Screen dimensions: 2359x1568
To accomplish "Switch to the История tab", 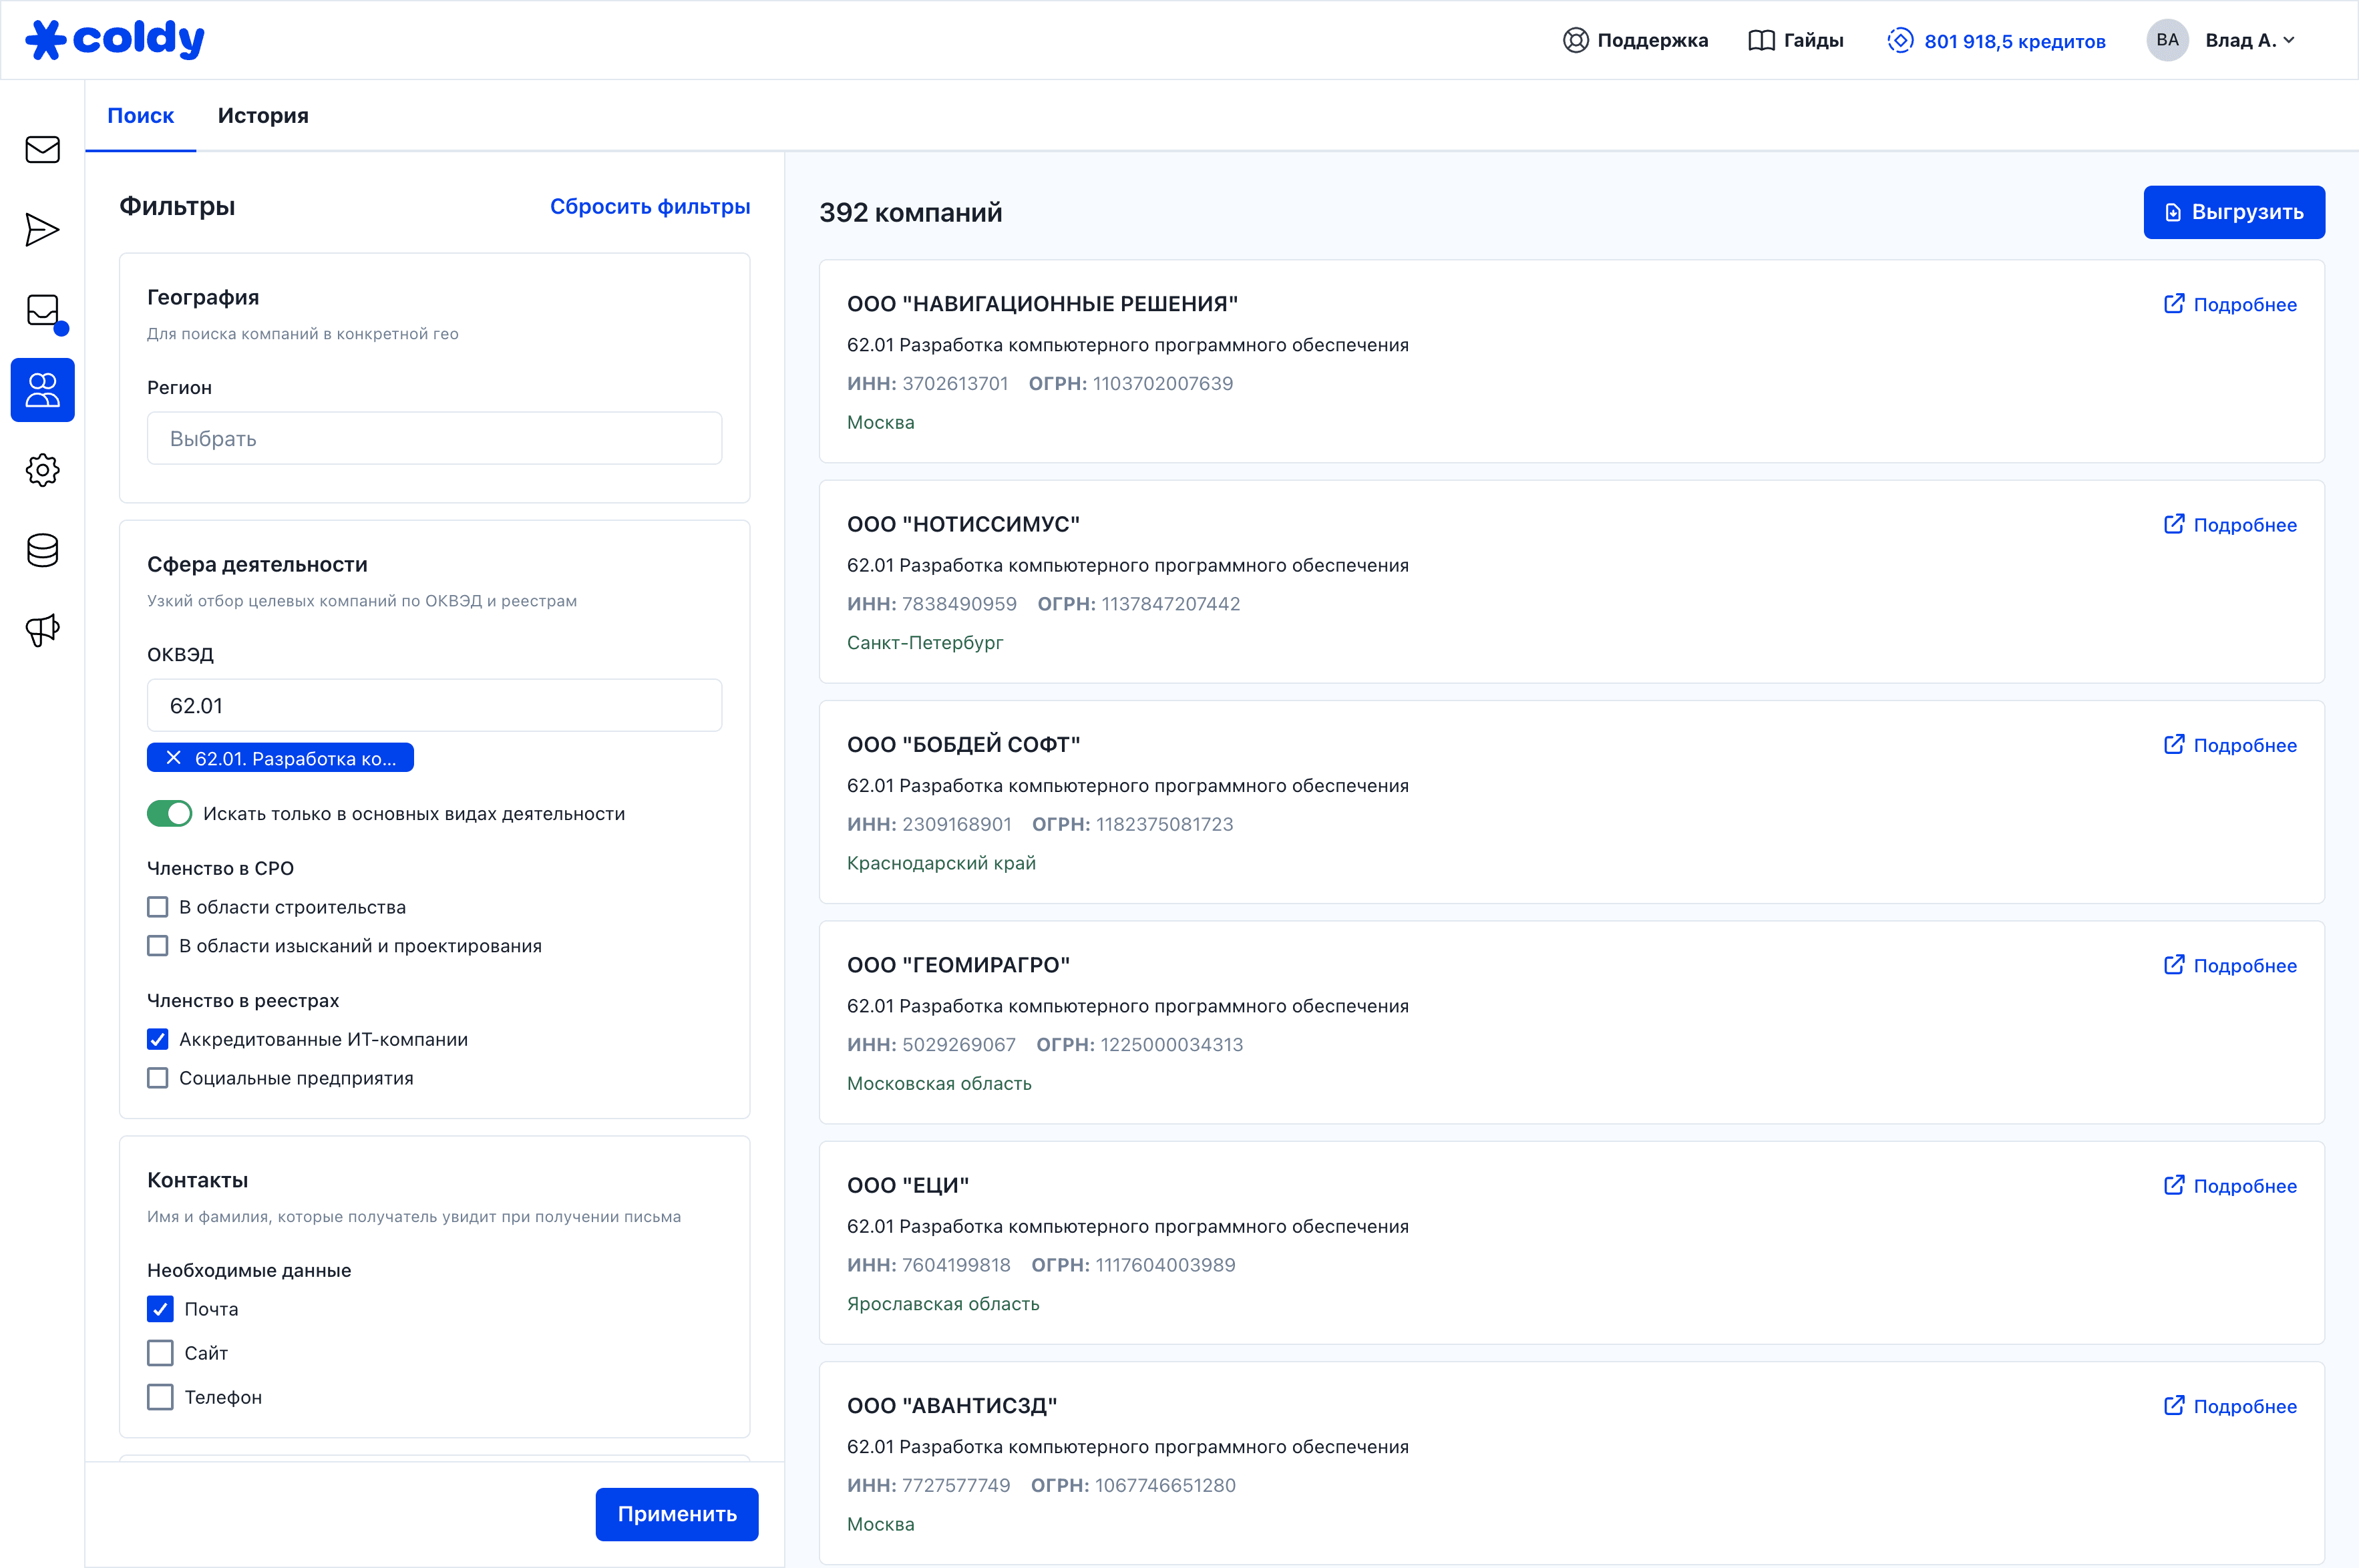I will (x=263, y=116).
